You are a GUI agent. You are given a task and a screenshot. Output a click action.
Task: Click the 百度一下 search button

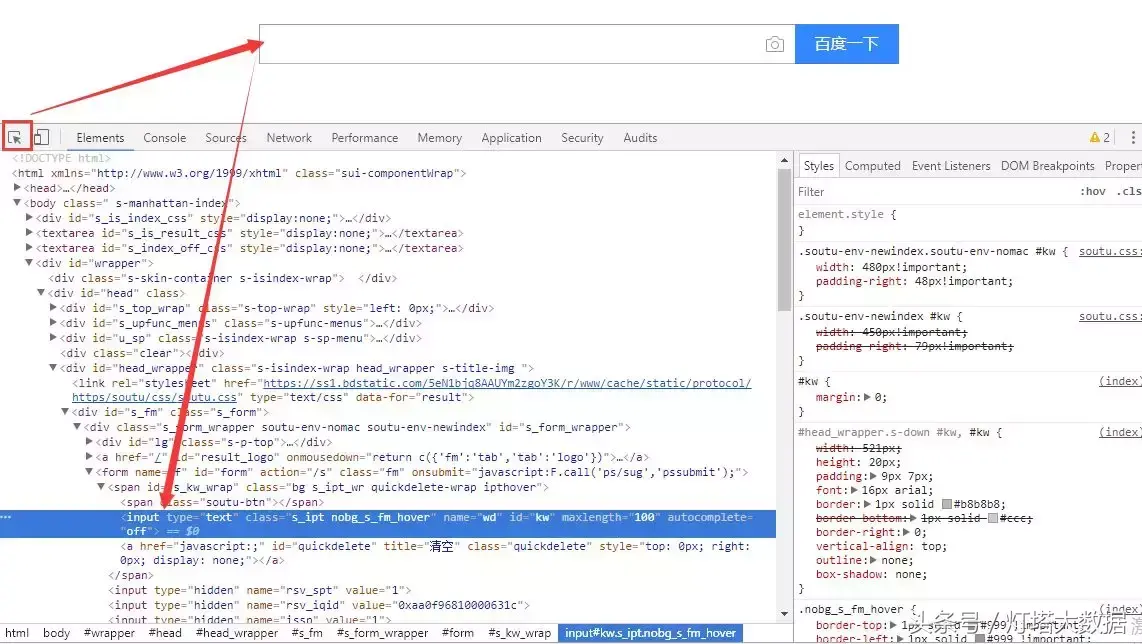(x=846, y=44)
